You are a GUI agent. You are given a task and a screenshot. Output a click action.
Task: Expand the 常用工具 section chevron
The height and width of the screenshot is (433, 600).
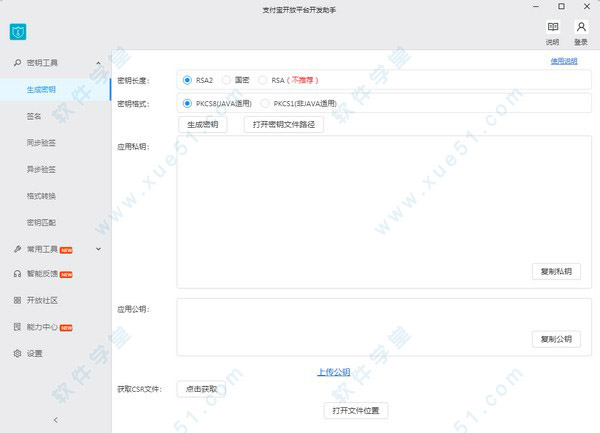[x=99, y=249]
